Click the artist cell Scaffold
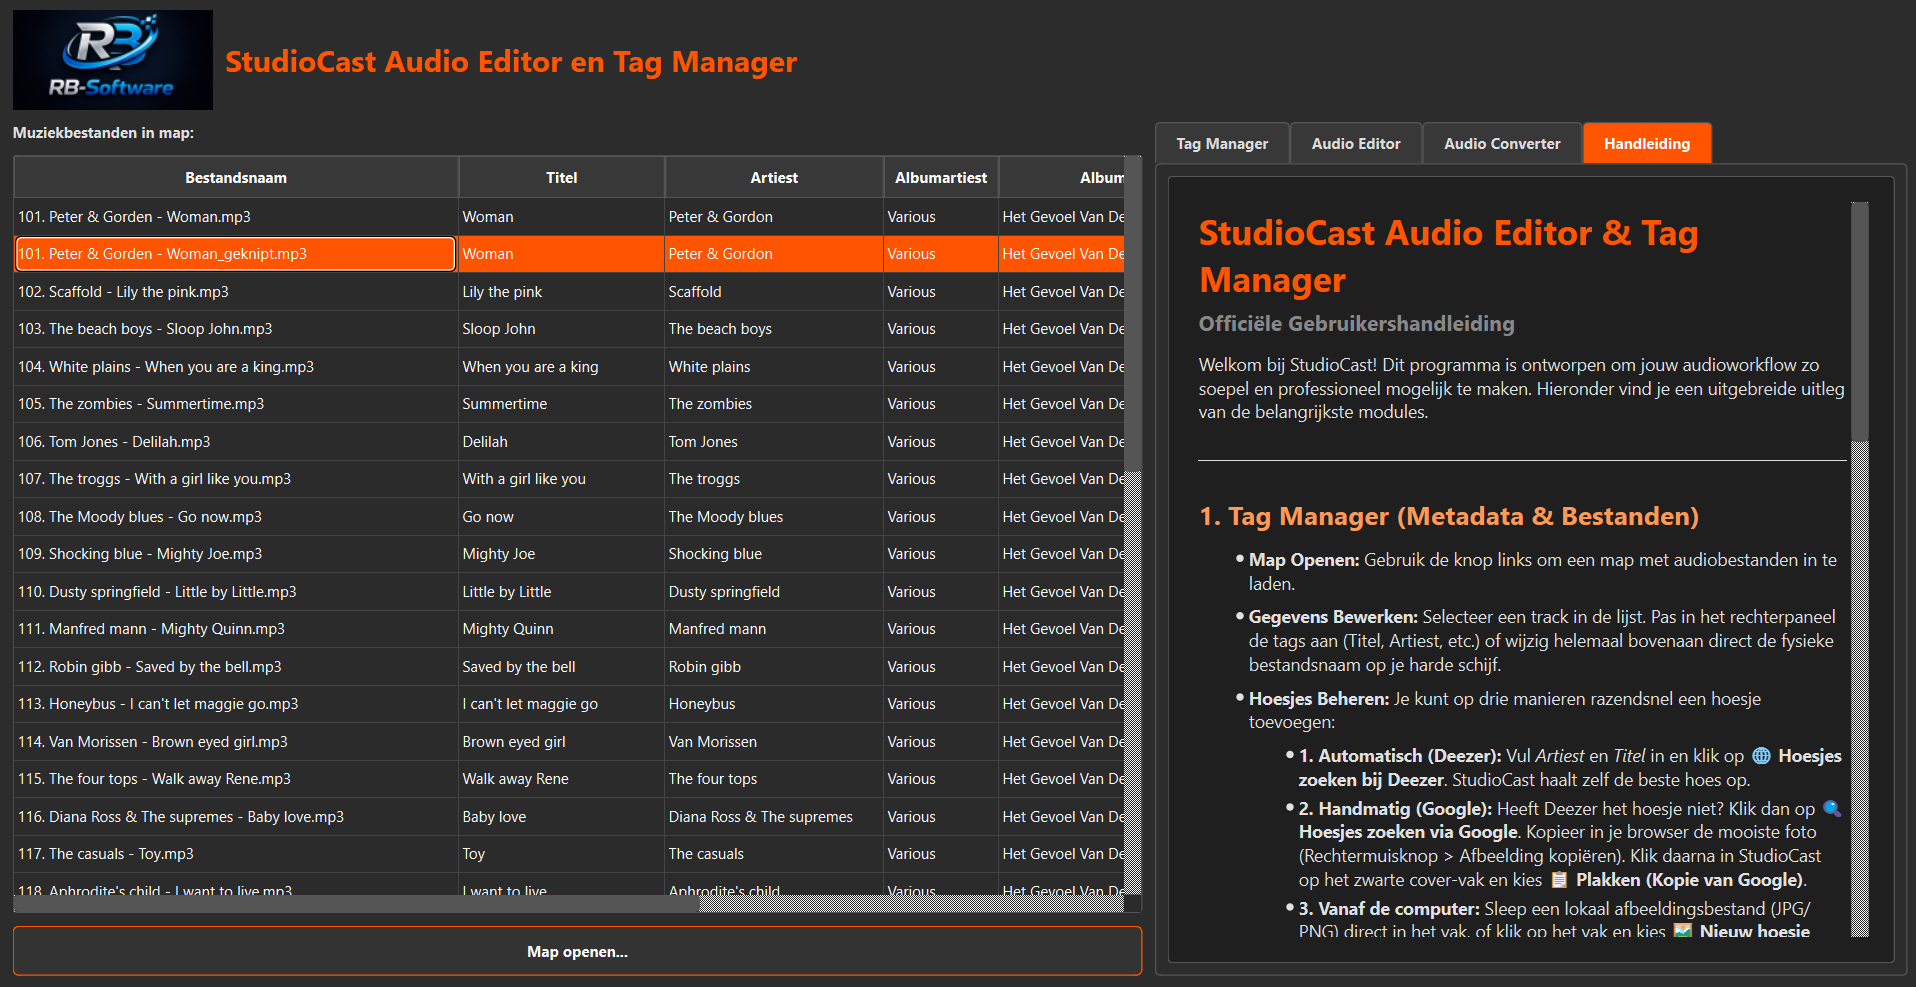The height and width of the screenshot is (987, 1916). 774,291
